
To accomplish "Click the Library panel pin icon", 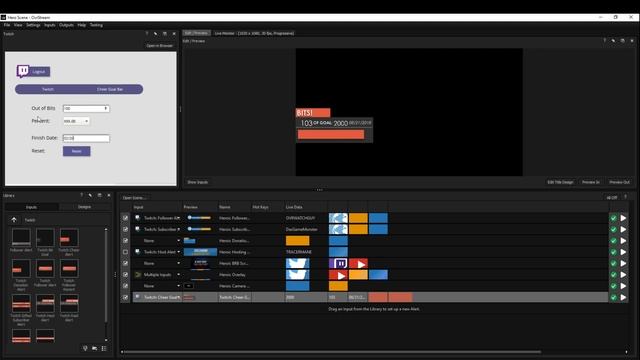I will (x=90, y=196).
